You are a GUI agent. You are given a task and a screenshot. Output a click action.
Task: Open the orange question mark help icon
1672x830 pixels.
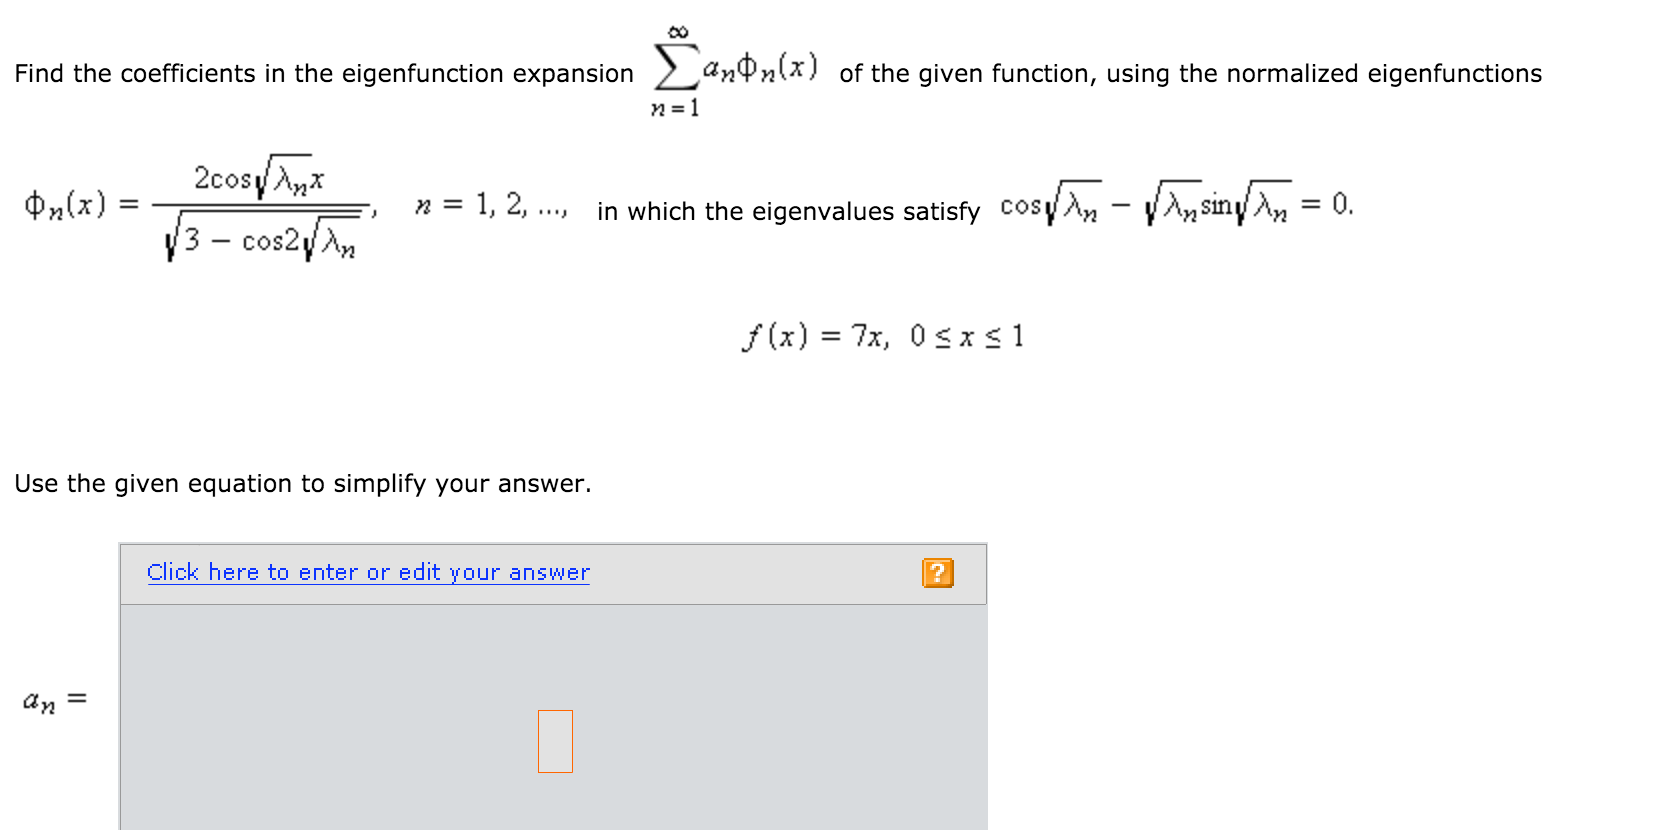point(937,572)
